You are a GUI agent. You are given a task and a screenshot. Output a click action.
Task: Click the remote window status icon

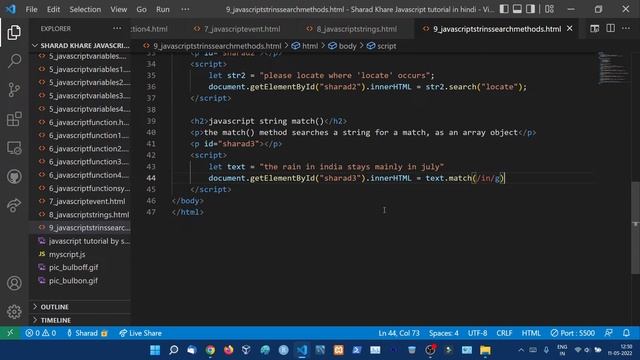tap(10, 333)
